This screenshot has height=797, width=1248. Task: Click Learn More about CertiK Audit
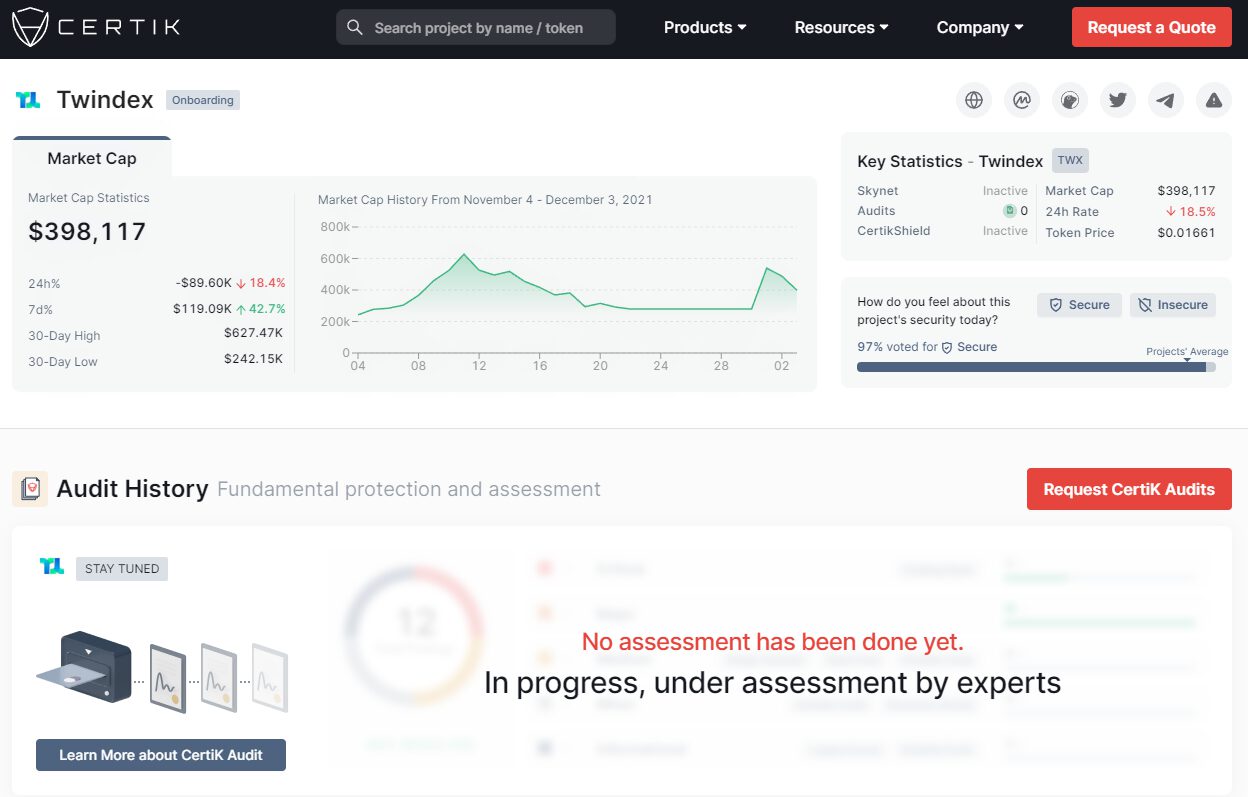pos(161,755)
